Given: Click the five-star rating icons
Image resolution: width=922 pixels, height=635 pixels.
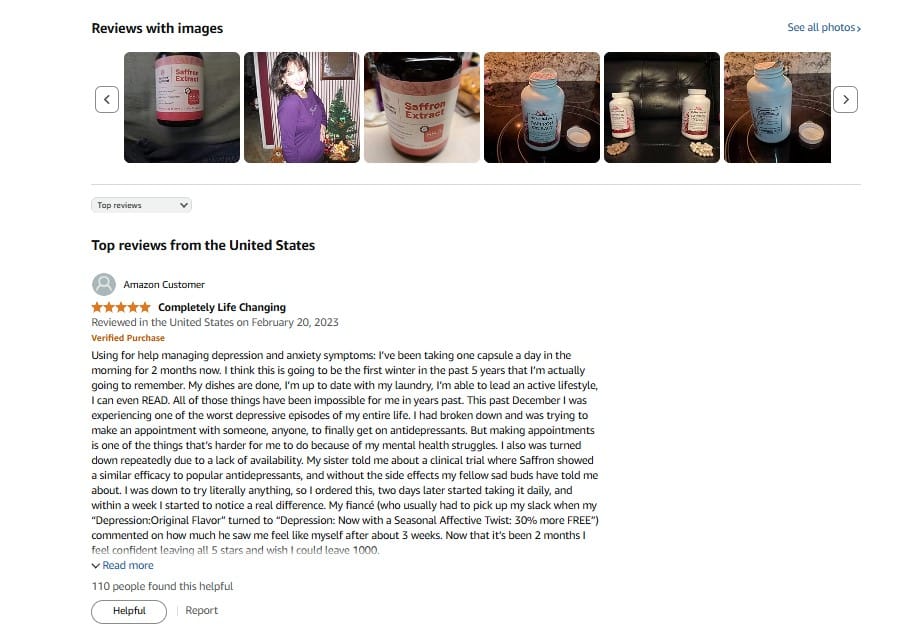Looking at the screenshot, I should coord(121,307).
